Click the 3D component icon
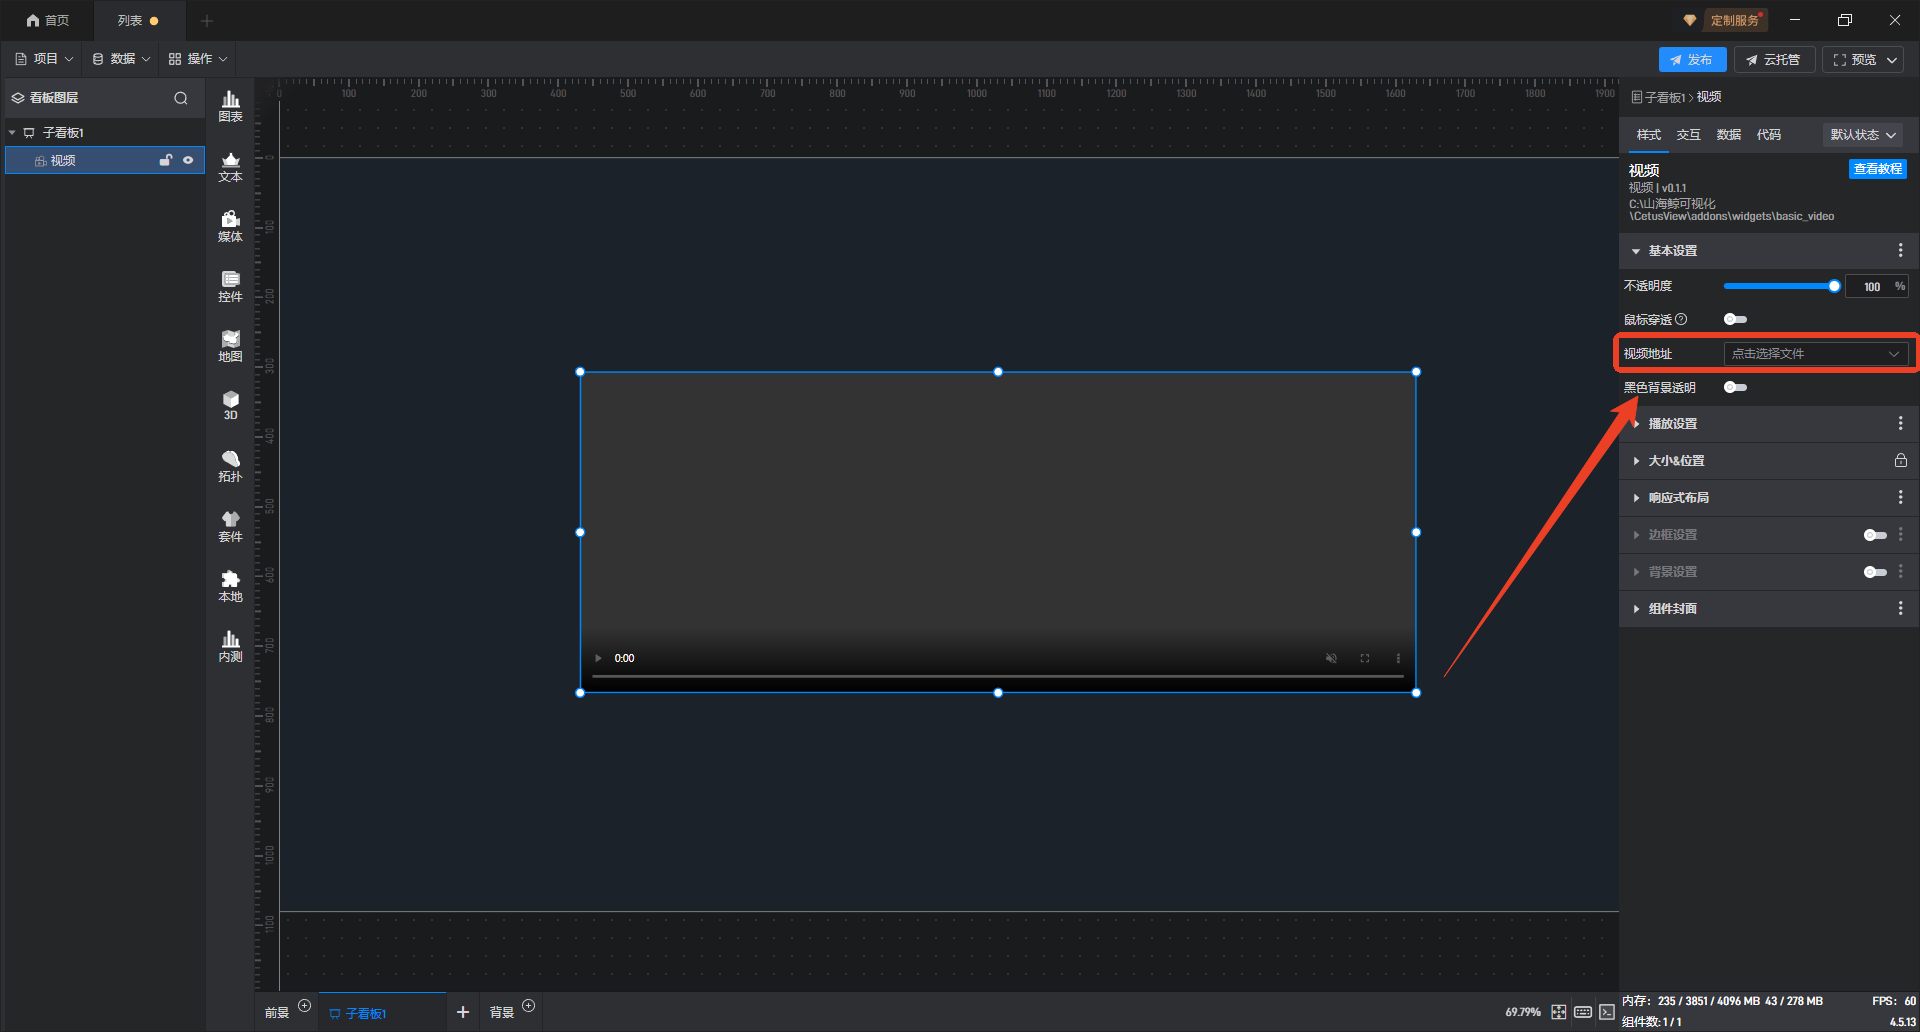1920x1032 pixels. [230, 405]
